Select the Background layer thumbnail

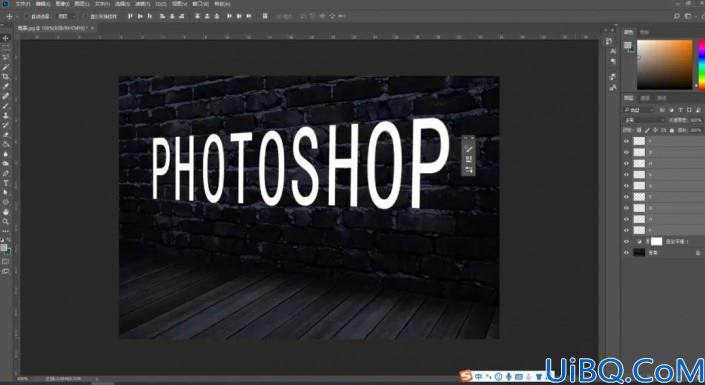pos(639,253)
